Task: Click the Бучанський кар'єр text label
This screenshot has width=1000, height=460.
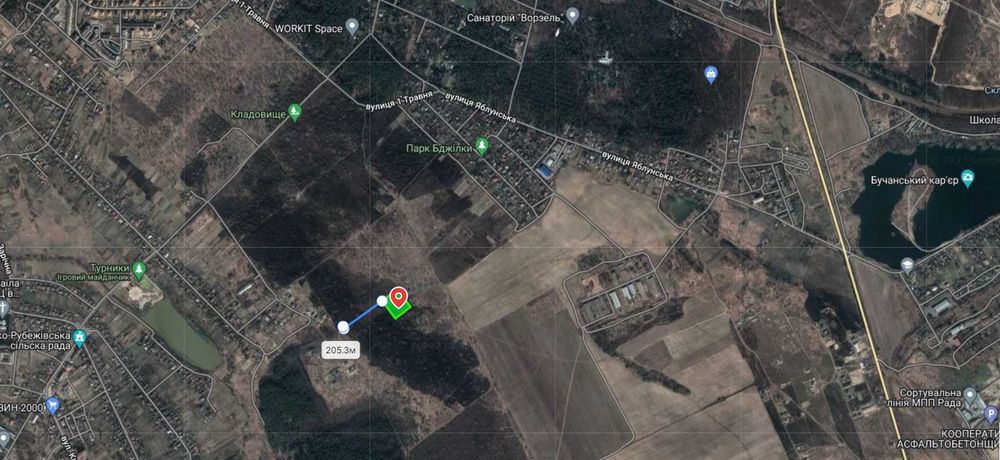Action: [913, 180]
